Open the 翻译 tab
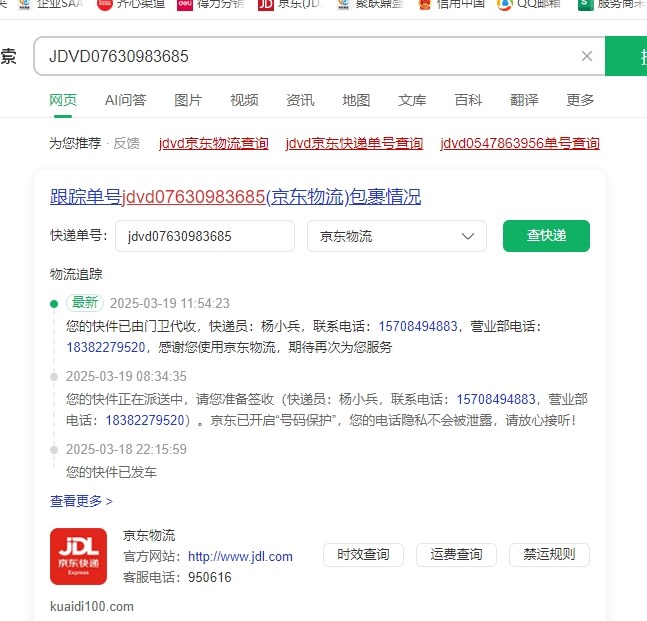Viewport: 647px width, 621px height. pos(524,100)
